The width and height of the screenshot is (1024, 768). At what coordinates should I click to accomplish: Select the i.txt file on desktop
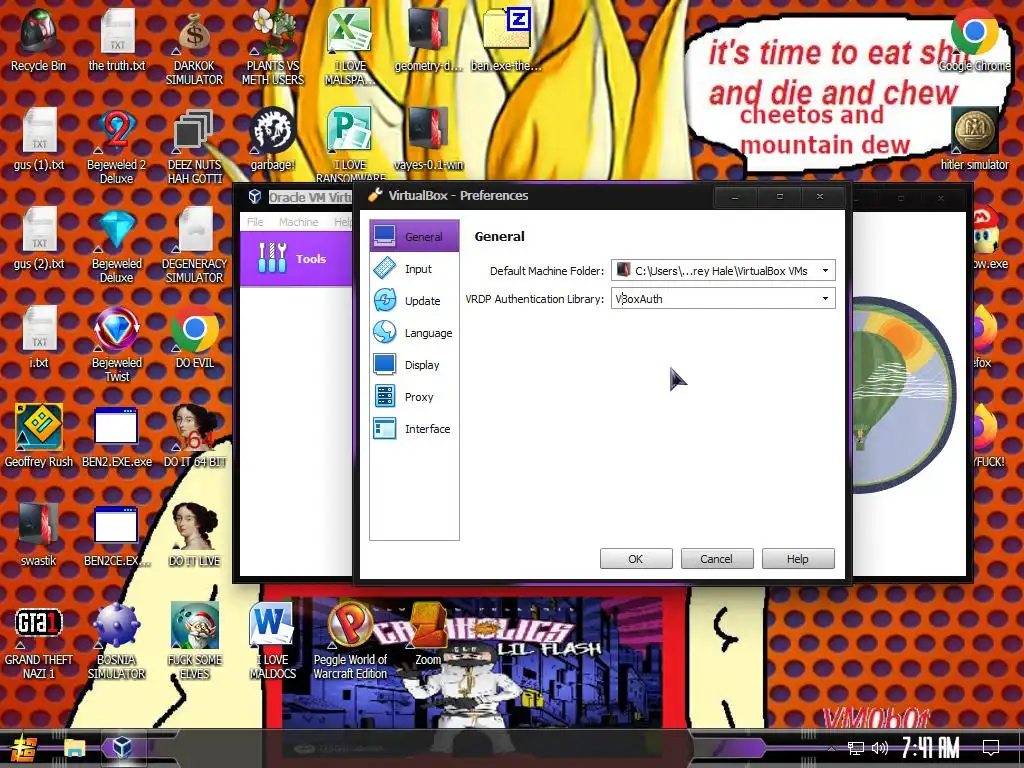tap(39, 338)
